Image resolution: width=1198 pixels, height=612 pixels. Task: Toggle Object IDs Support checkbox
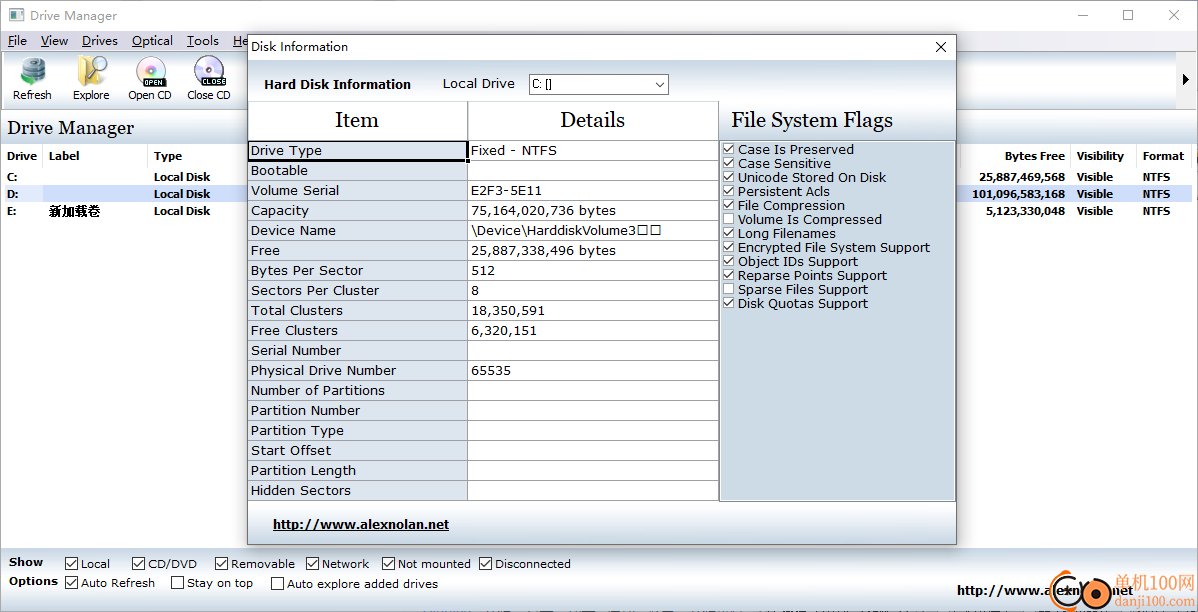(x=729, y=261)
